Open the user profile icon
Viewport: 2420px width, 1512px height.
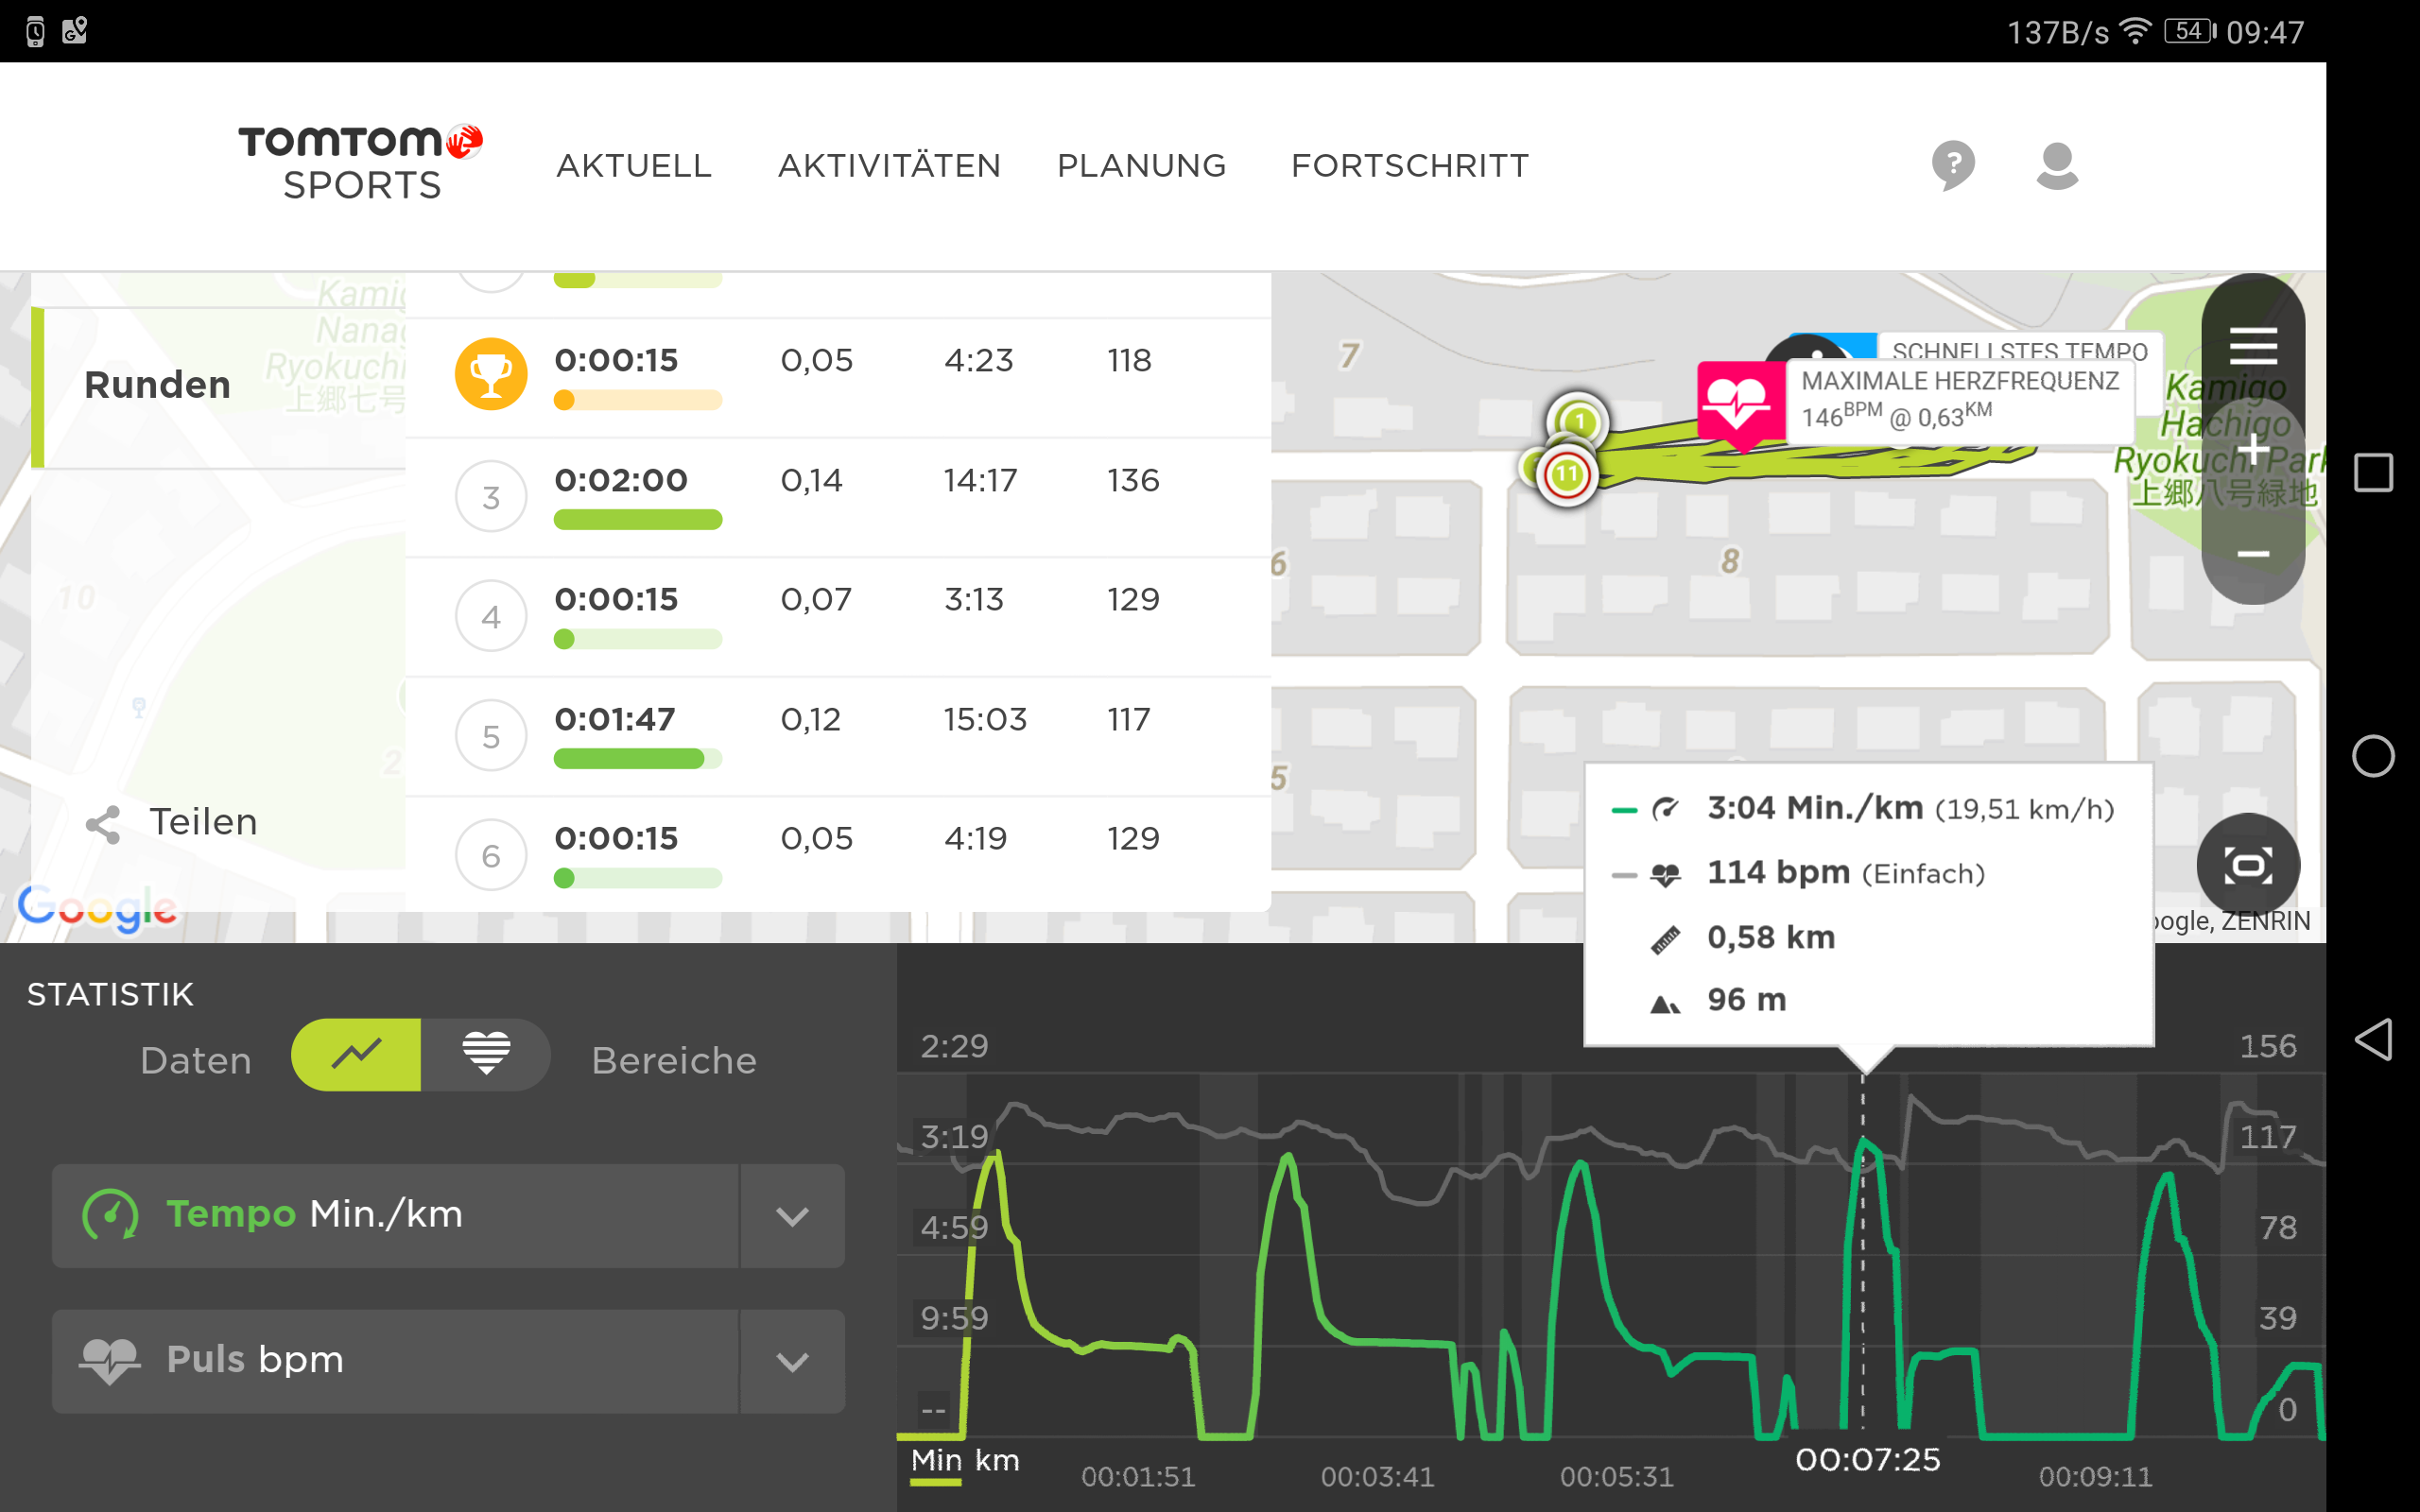pos(2057,165)
